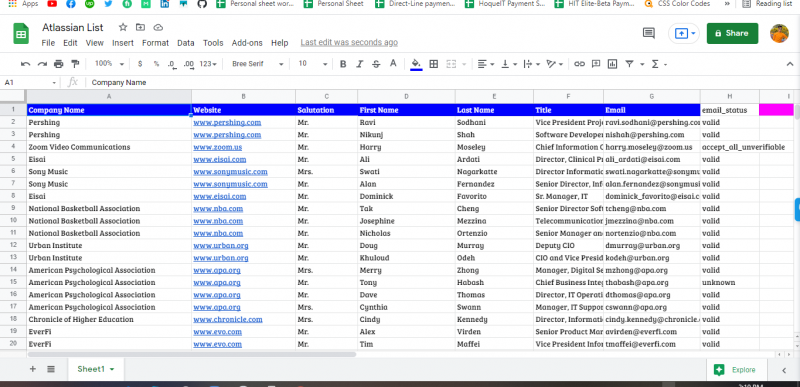Star the Atlassian List document
Screen dimensions: 800x387
123,27
